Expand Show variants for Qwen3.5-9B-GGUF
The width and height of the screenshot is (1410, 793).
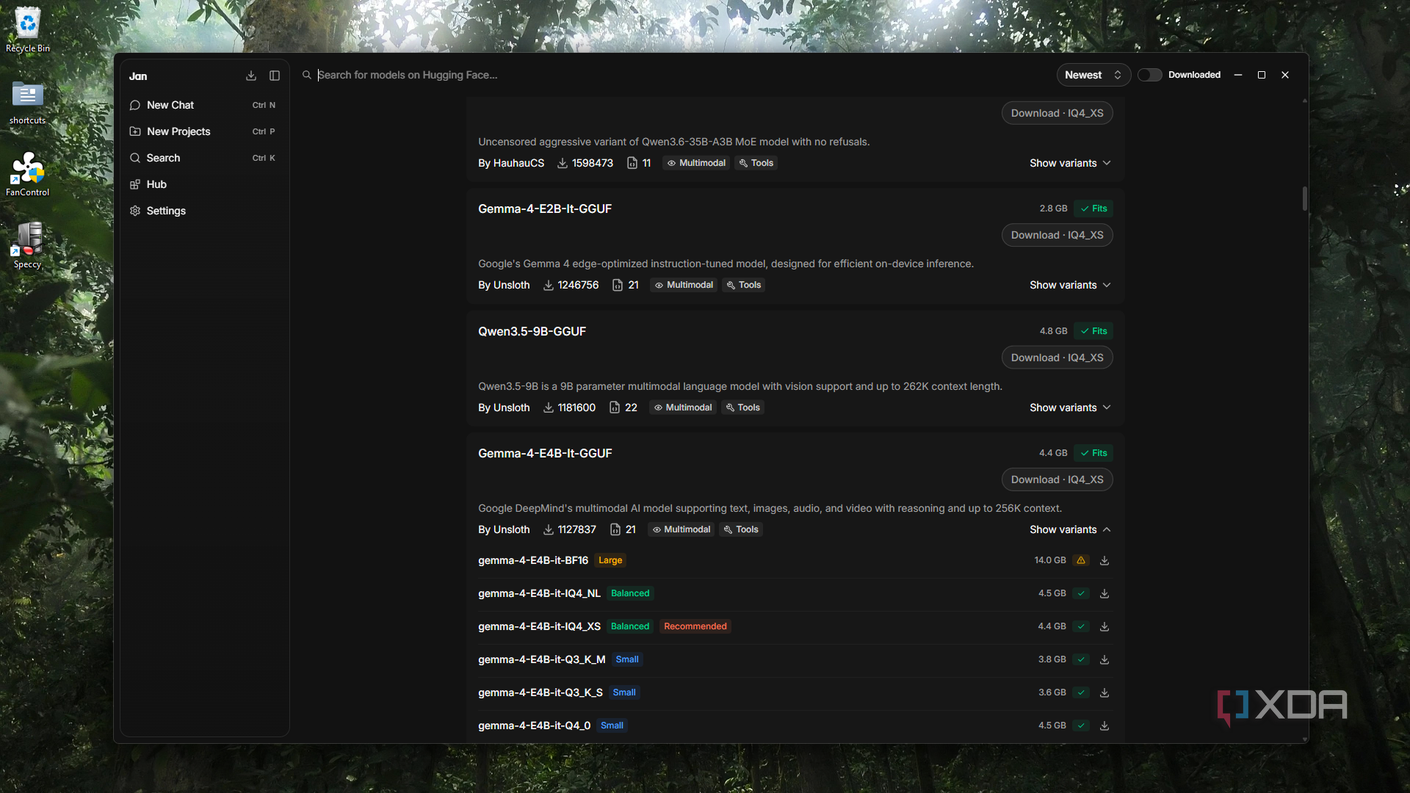coord(1070,408)
